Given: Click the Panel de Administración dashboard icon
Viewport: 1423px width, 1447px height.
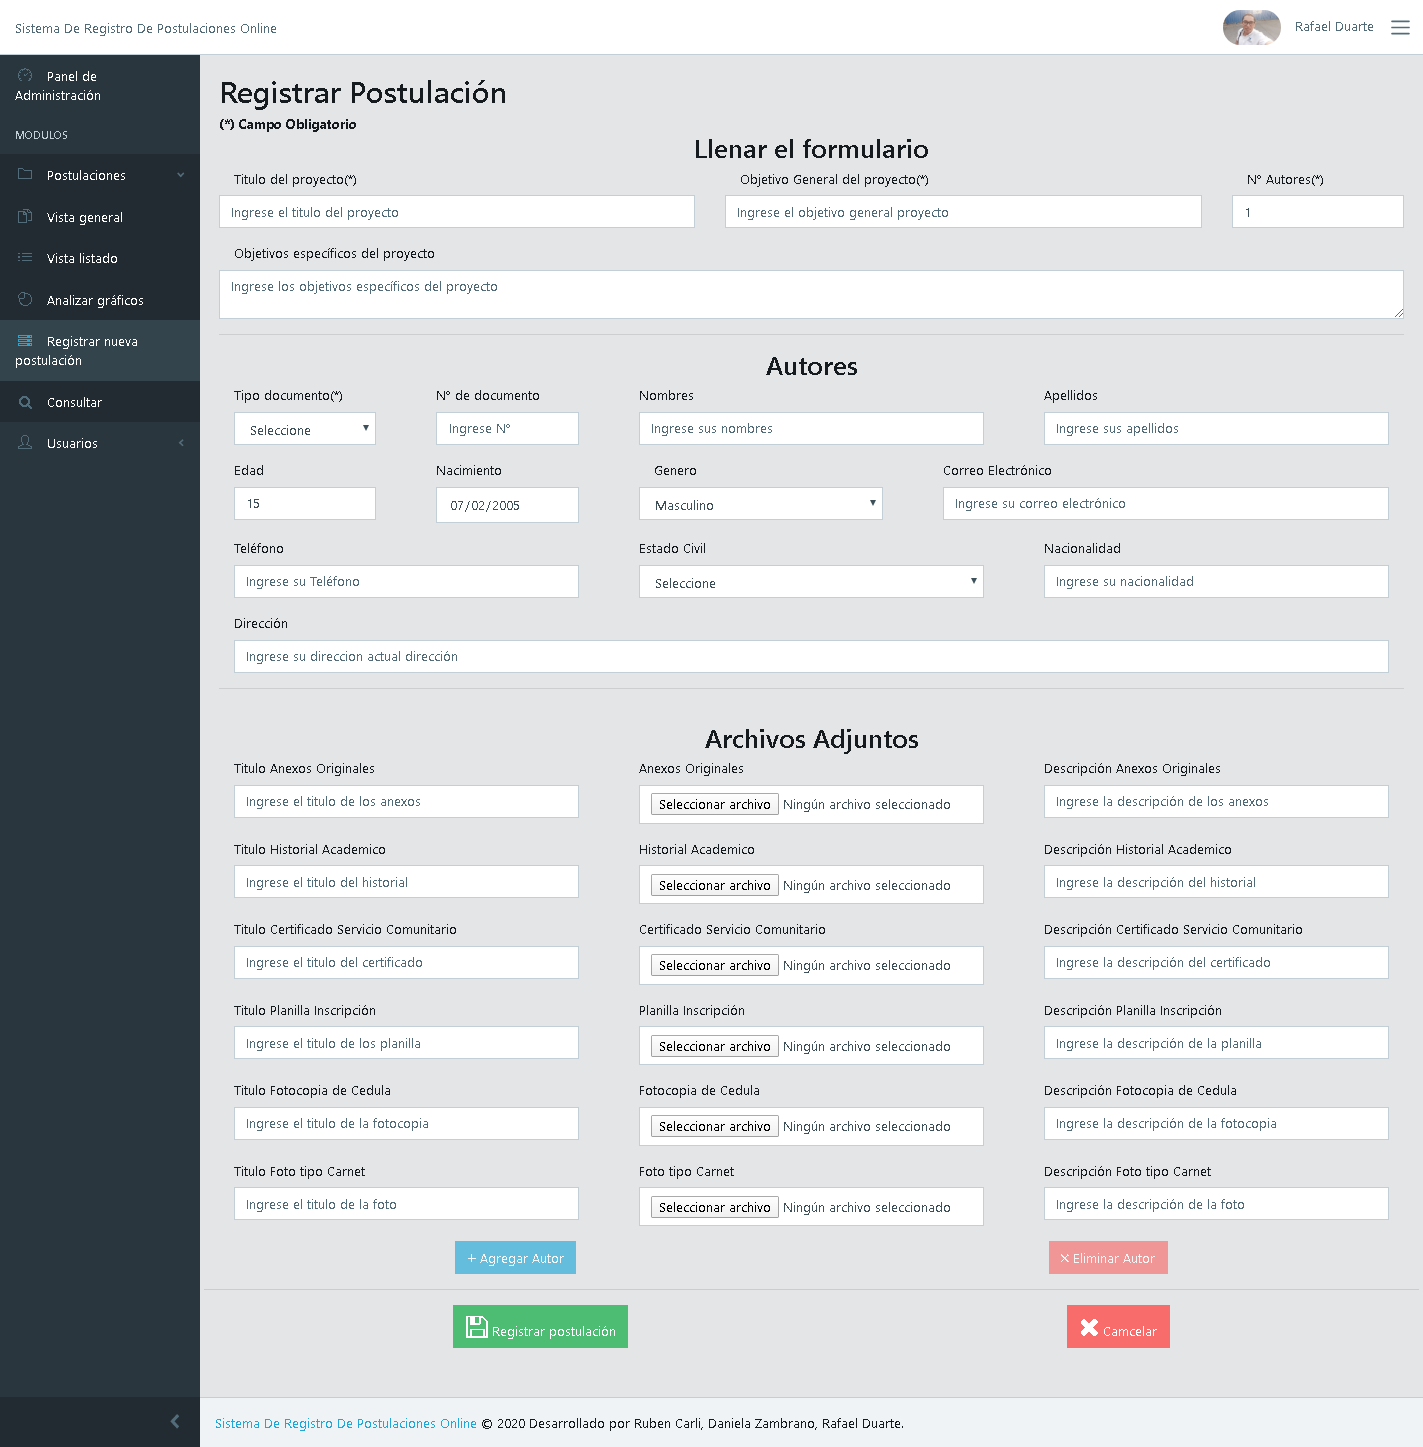Looking at the screenshot, I should pos(25,76).
